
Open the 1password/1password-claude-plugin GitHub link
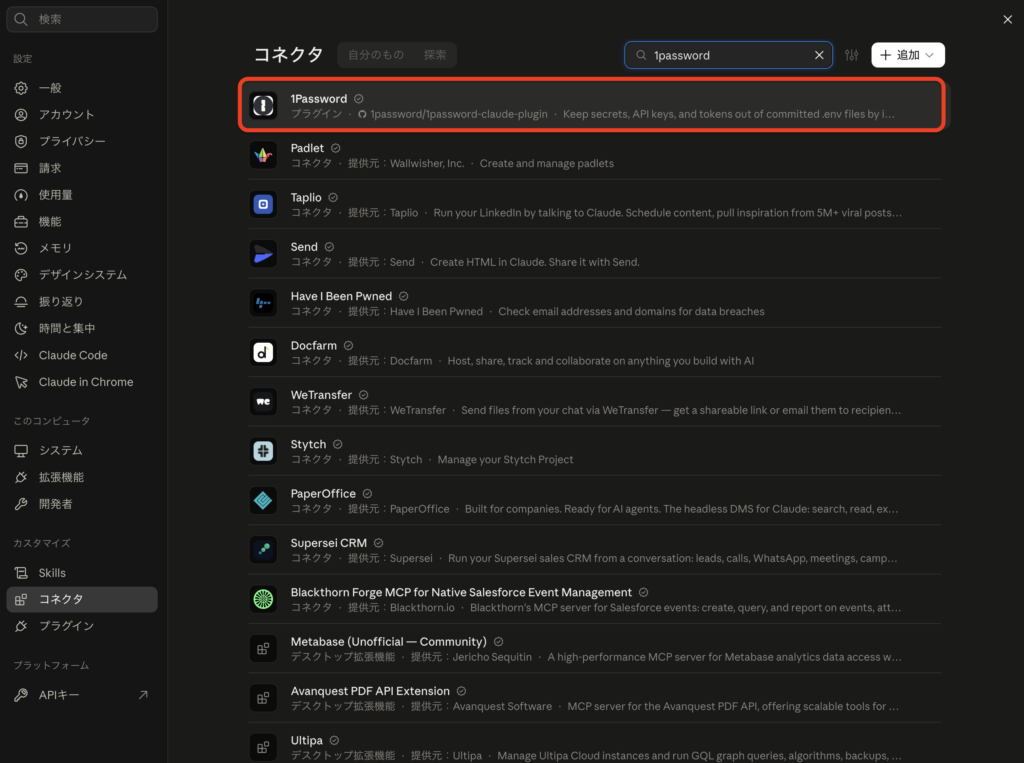(x=453, y=114)
